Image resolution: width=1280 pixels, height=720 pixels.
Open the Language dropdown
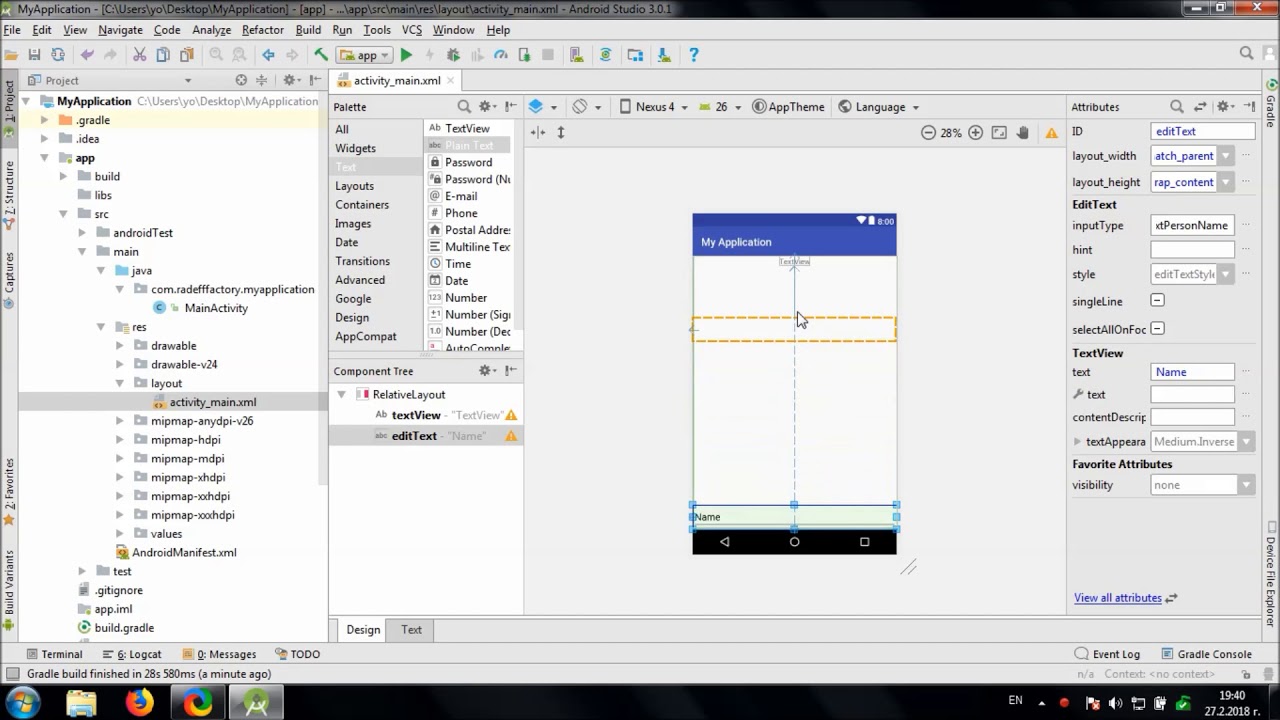tap(879, 107)
